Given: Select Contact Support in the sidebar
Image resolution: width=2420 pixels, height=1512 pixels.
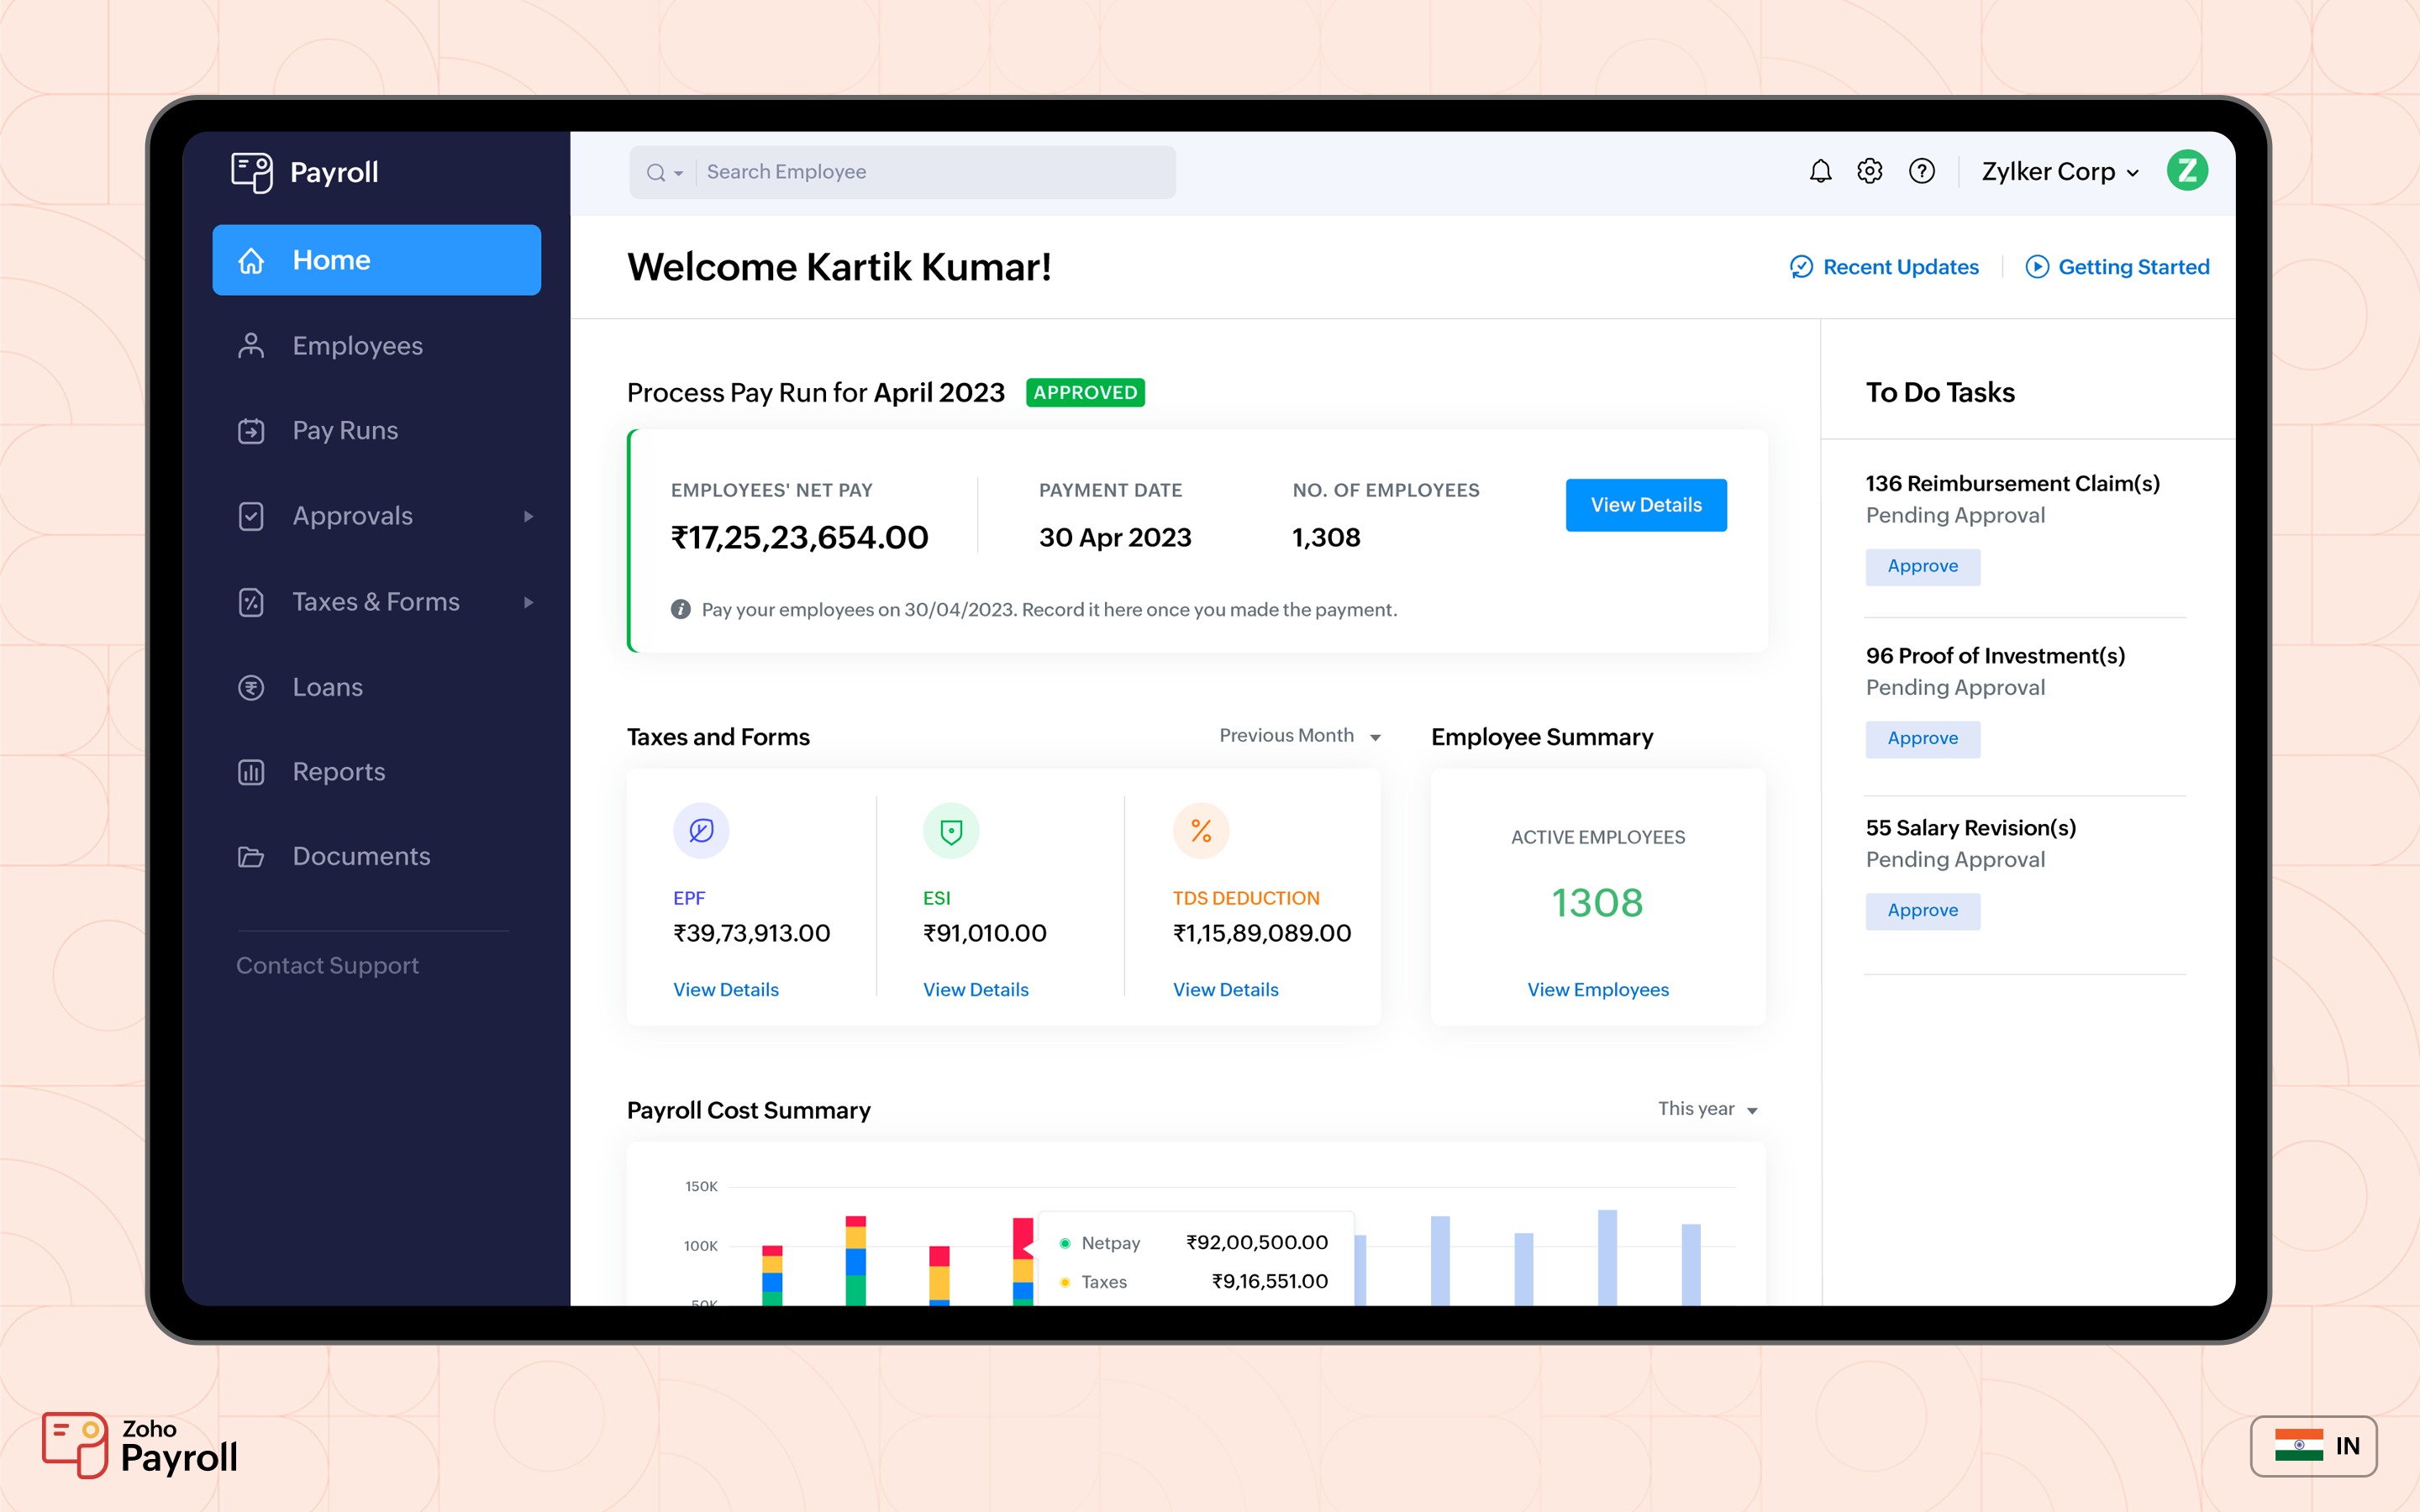Looking at the screenshot, I should (x=327, y=965).
